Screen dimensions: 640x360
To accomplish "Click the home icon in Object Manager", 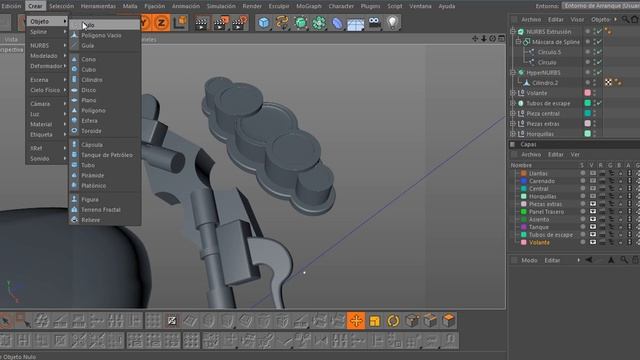I will coord(635,20).
